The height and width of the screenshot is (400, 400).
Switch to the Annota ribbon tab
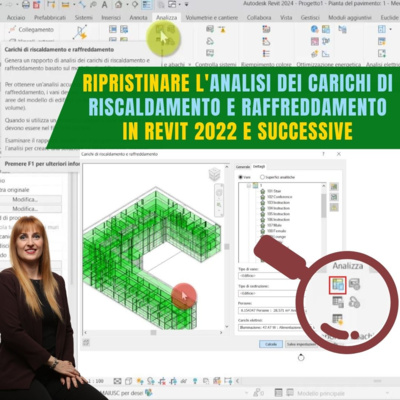138,17
